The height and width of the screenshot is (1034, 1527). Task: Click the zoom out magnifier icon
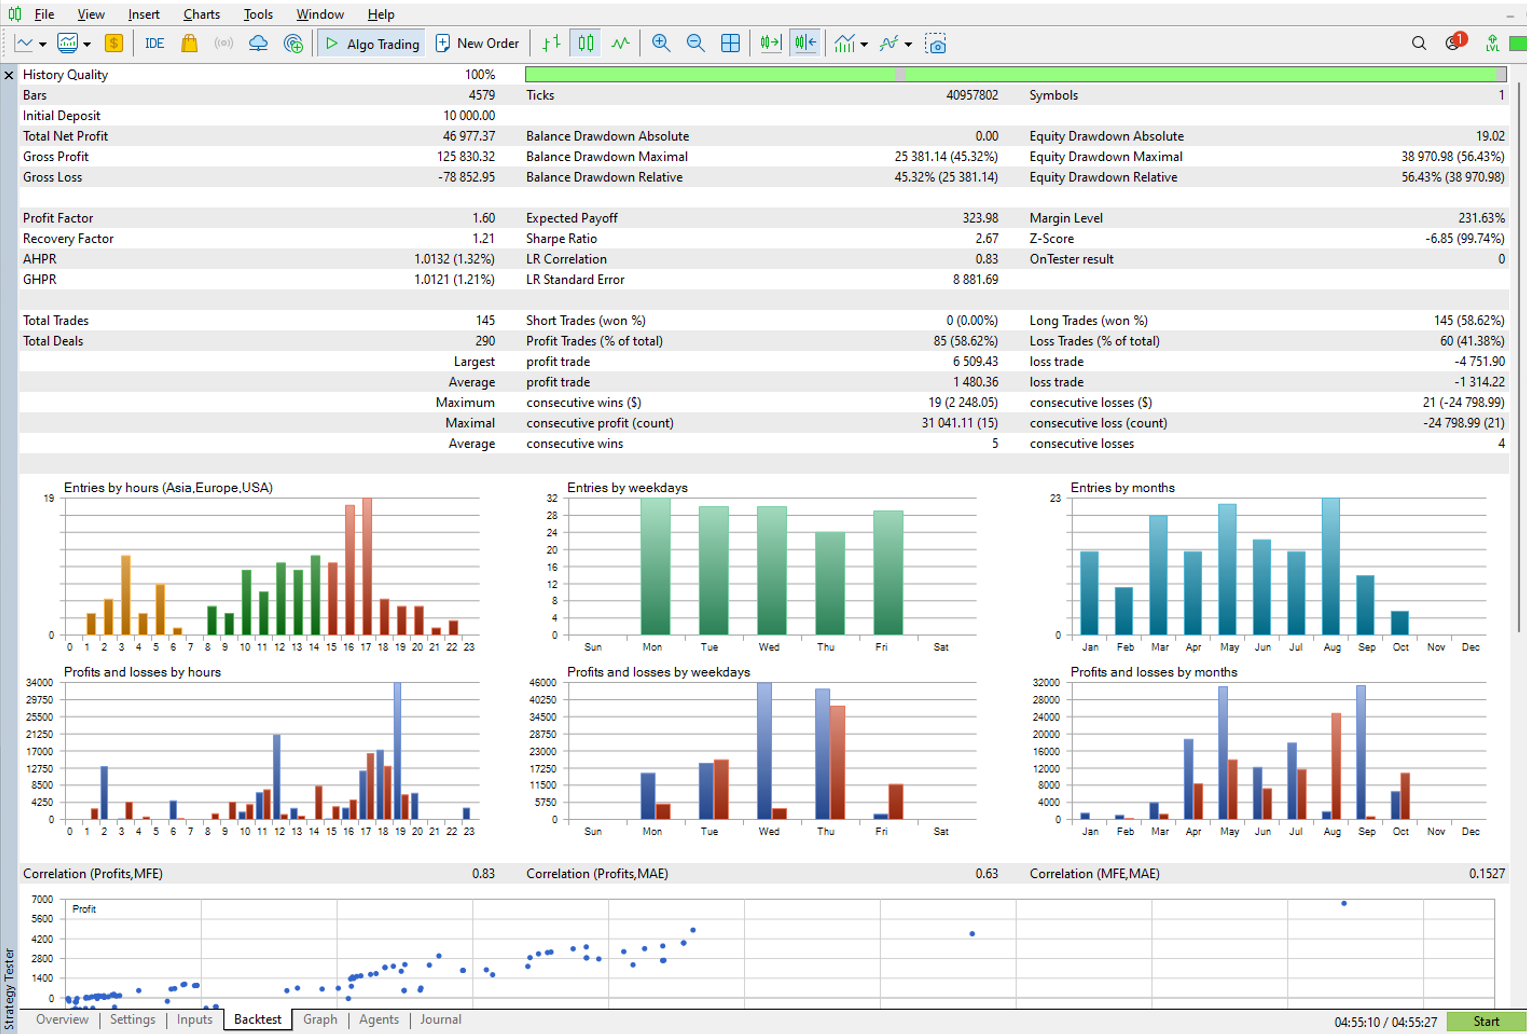pyautogui.click(x=695, y=43)
